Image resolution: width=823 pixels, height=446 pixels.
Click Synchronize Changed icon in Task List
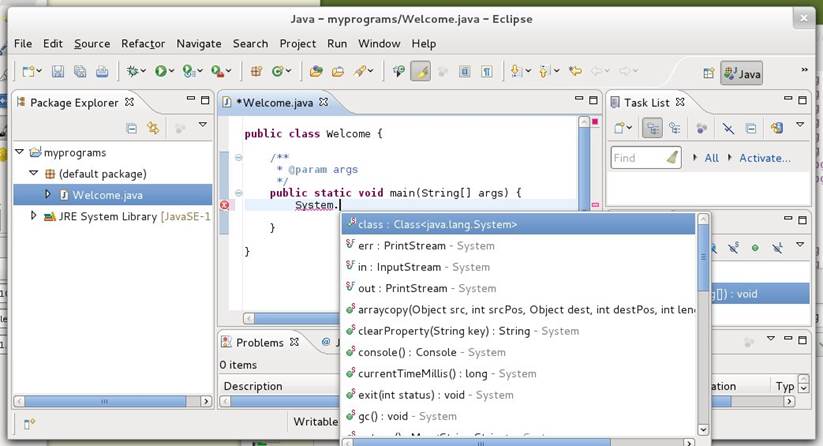776,128
